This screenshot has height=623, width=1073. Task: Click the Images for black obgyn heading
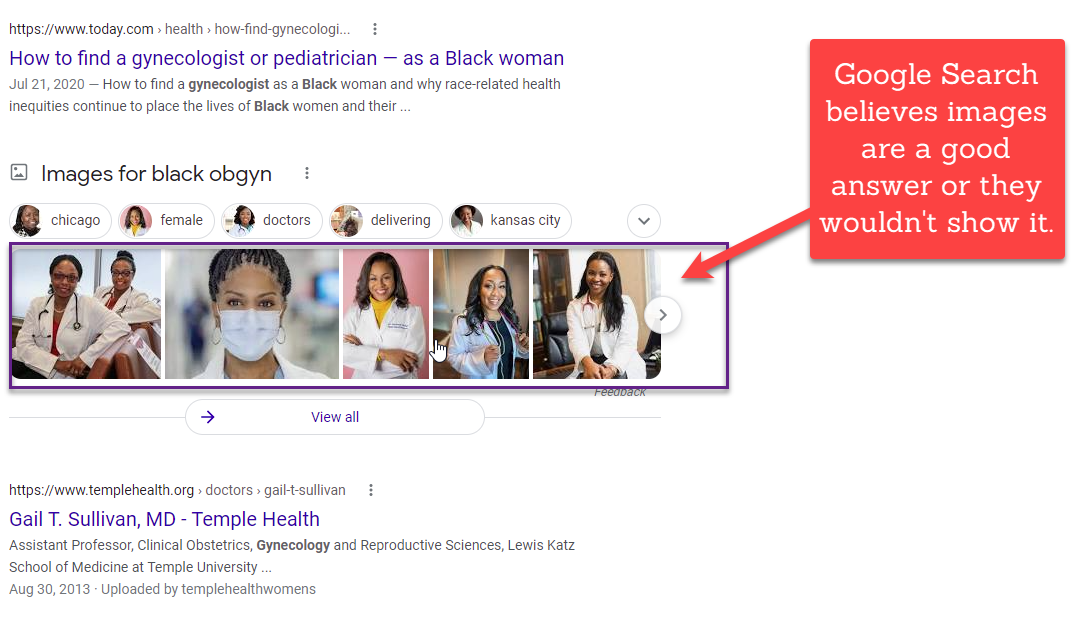pos(156,173)
